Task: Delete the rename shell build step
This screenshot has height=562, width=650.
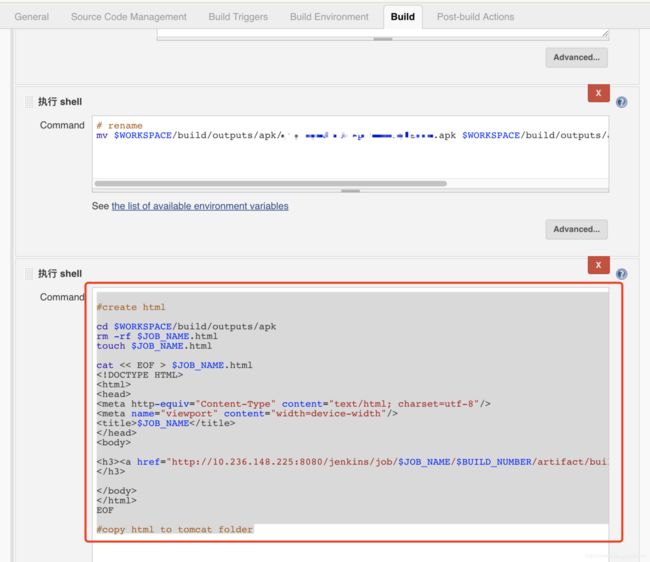Action: coord(598,93)
